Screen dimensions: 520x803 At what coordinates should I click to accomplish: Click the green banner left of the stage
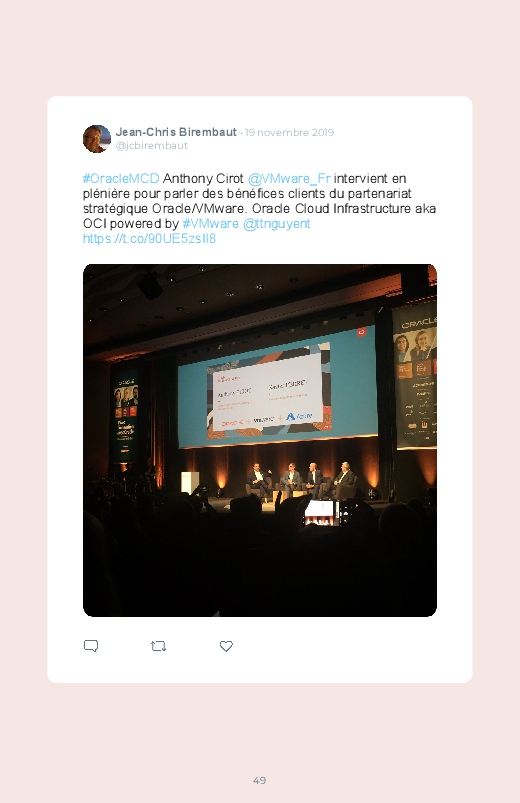pos(126,416)
